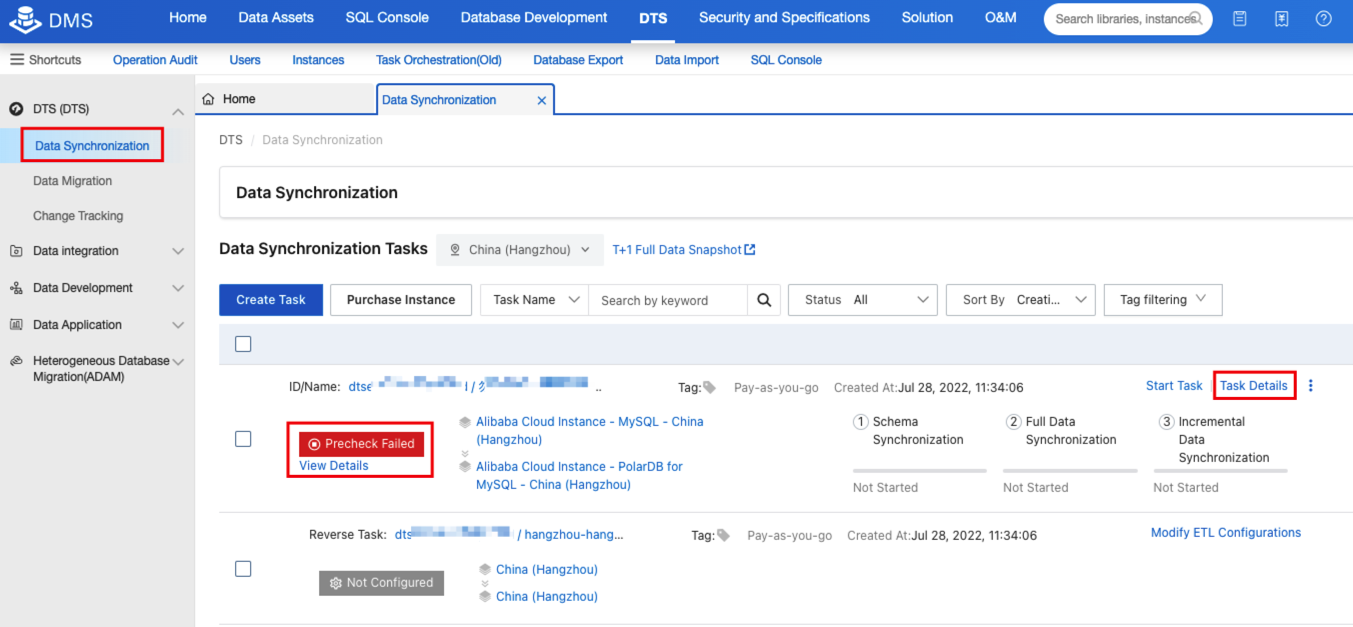Open the Users shortcut
The width and height of the screenshot is (1353, 627).
click(245, 60)
